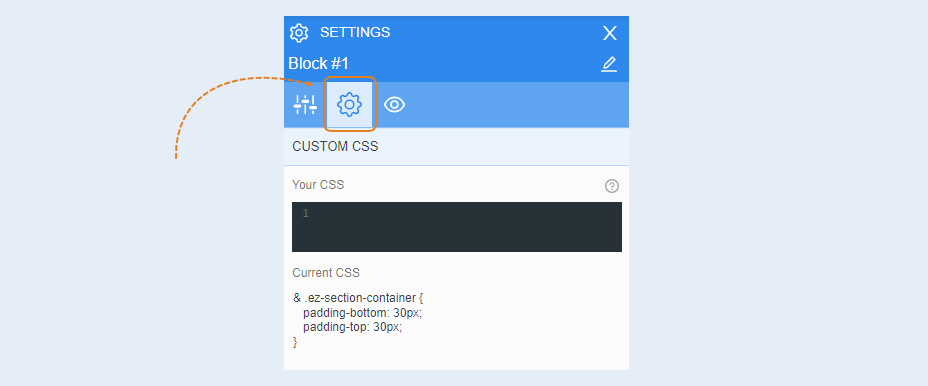This screenshot has width=928, height=386.
Task: Collapse the CUSTOM CSS section header
Action: coord(456,146)
